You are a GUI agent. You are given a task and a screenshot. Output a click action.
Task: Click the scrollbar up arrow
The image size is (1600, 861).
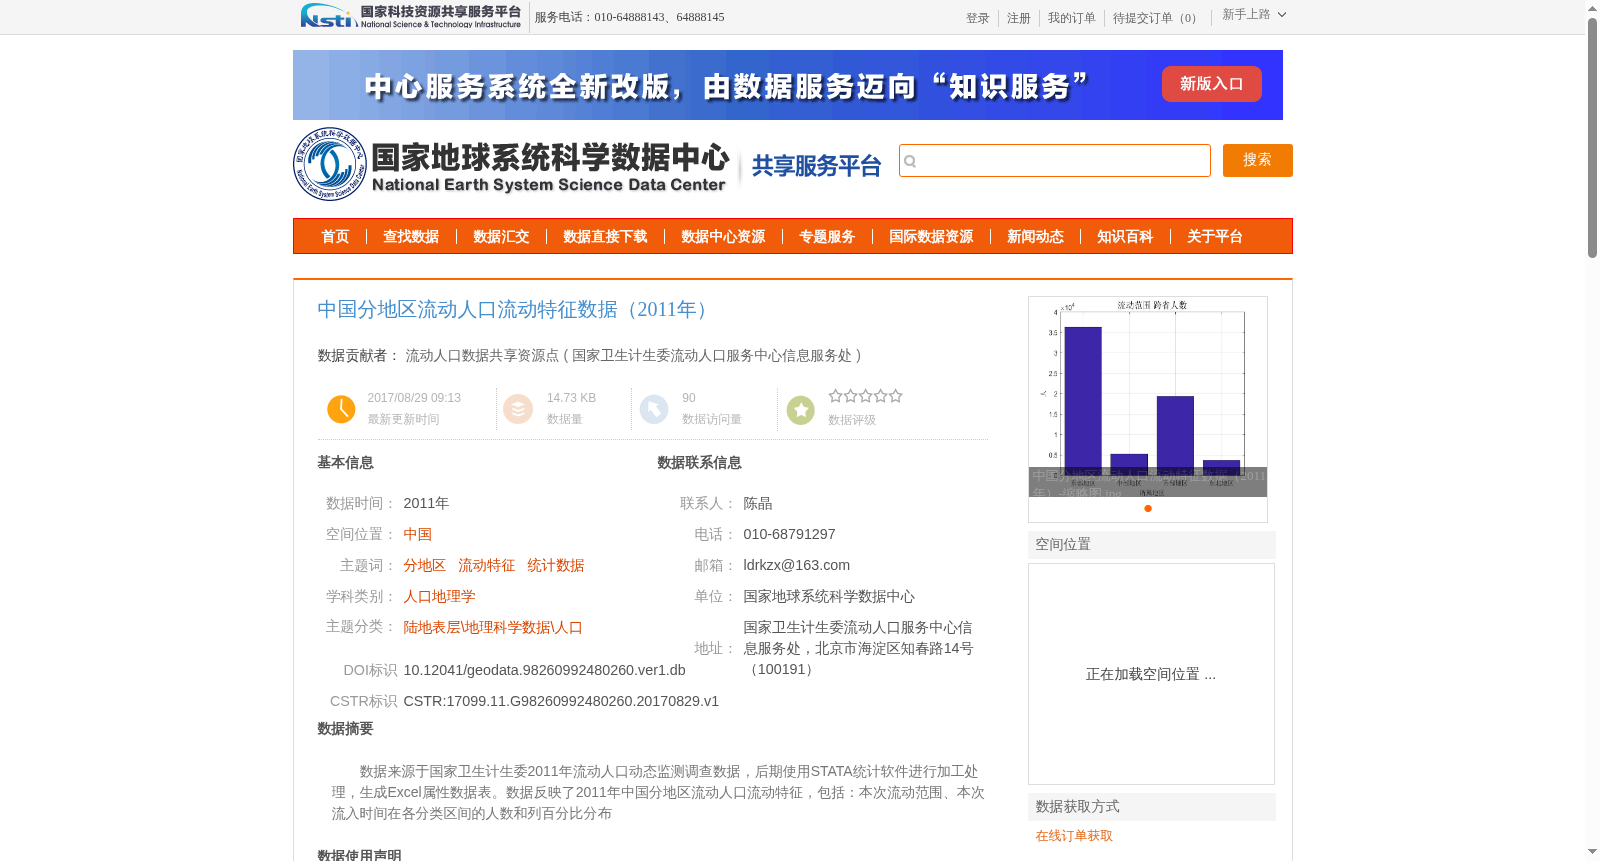[1592, 8]
